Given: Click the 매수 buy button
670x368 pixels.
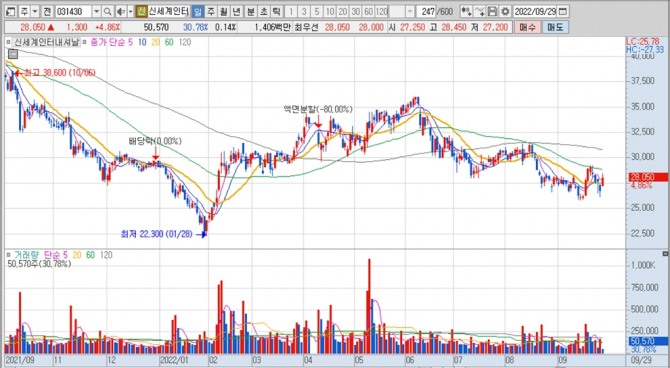Looking at the screenshot, I should (527, 27).
